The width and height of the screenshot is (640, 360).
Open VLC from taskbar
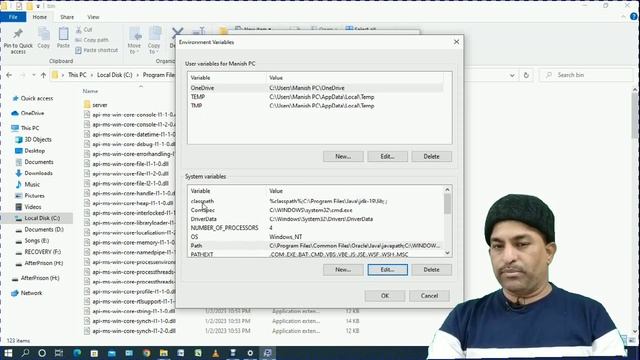[216, 353]
